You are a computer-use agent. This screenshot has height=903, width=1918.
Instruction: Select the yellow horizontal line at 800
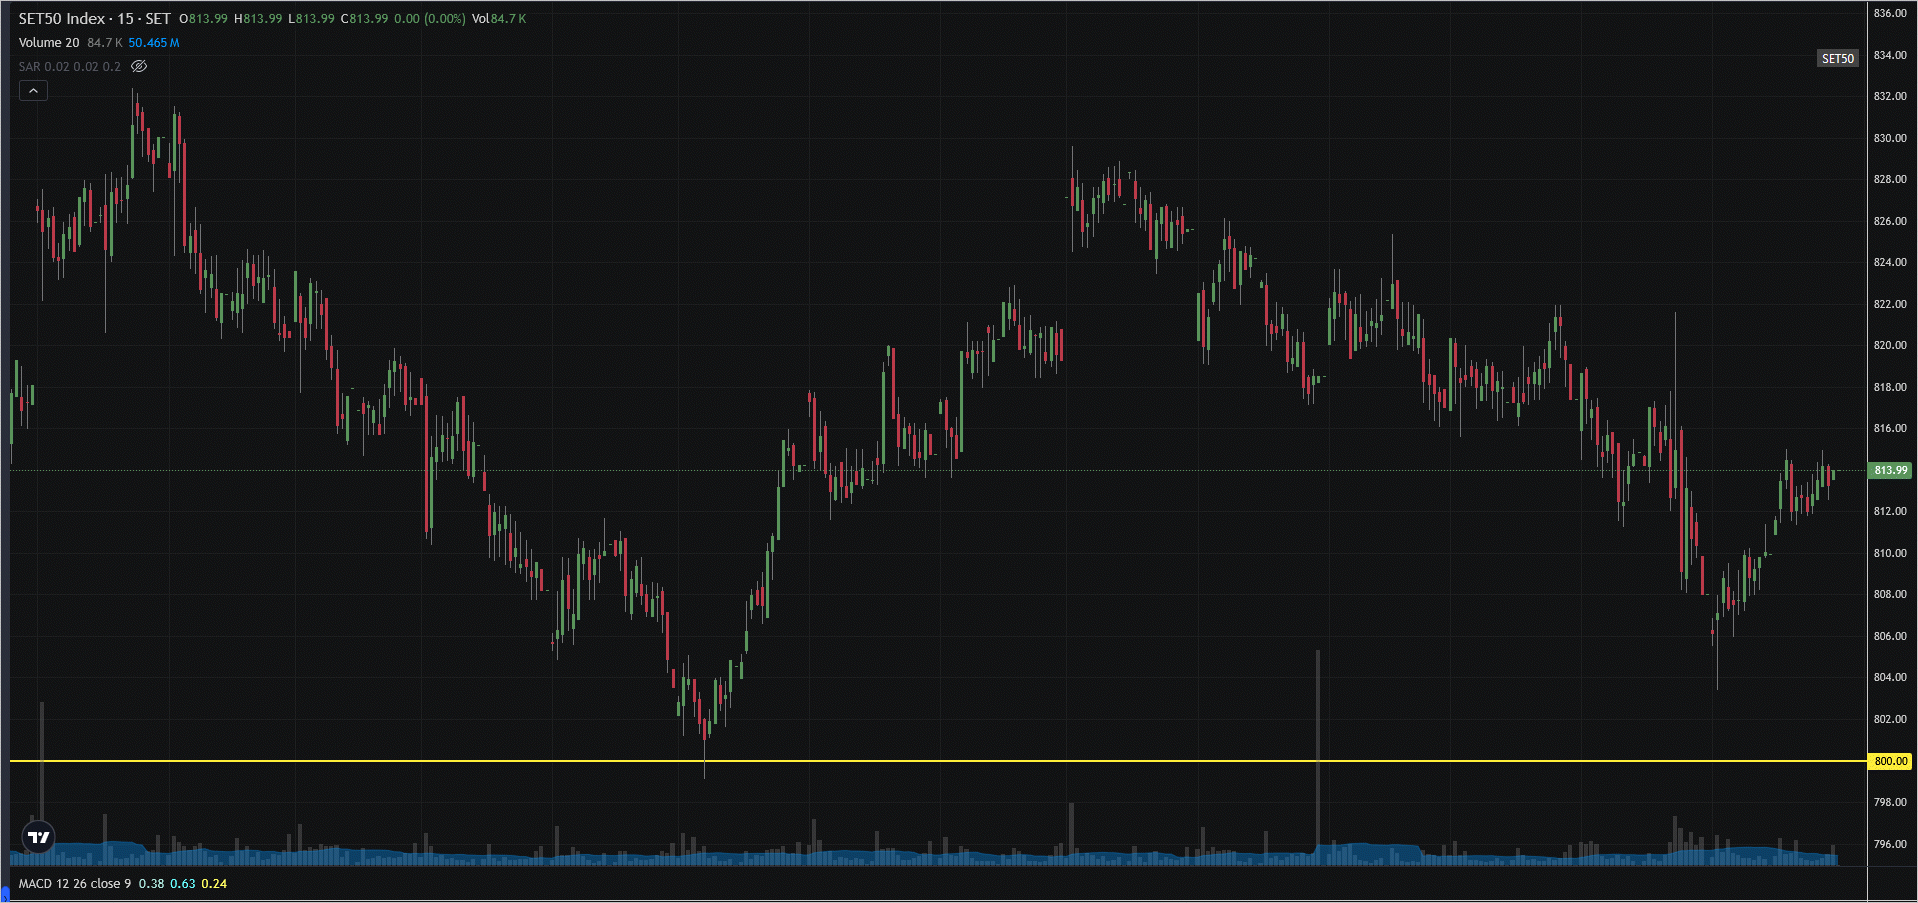(x=938, y=761)
